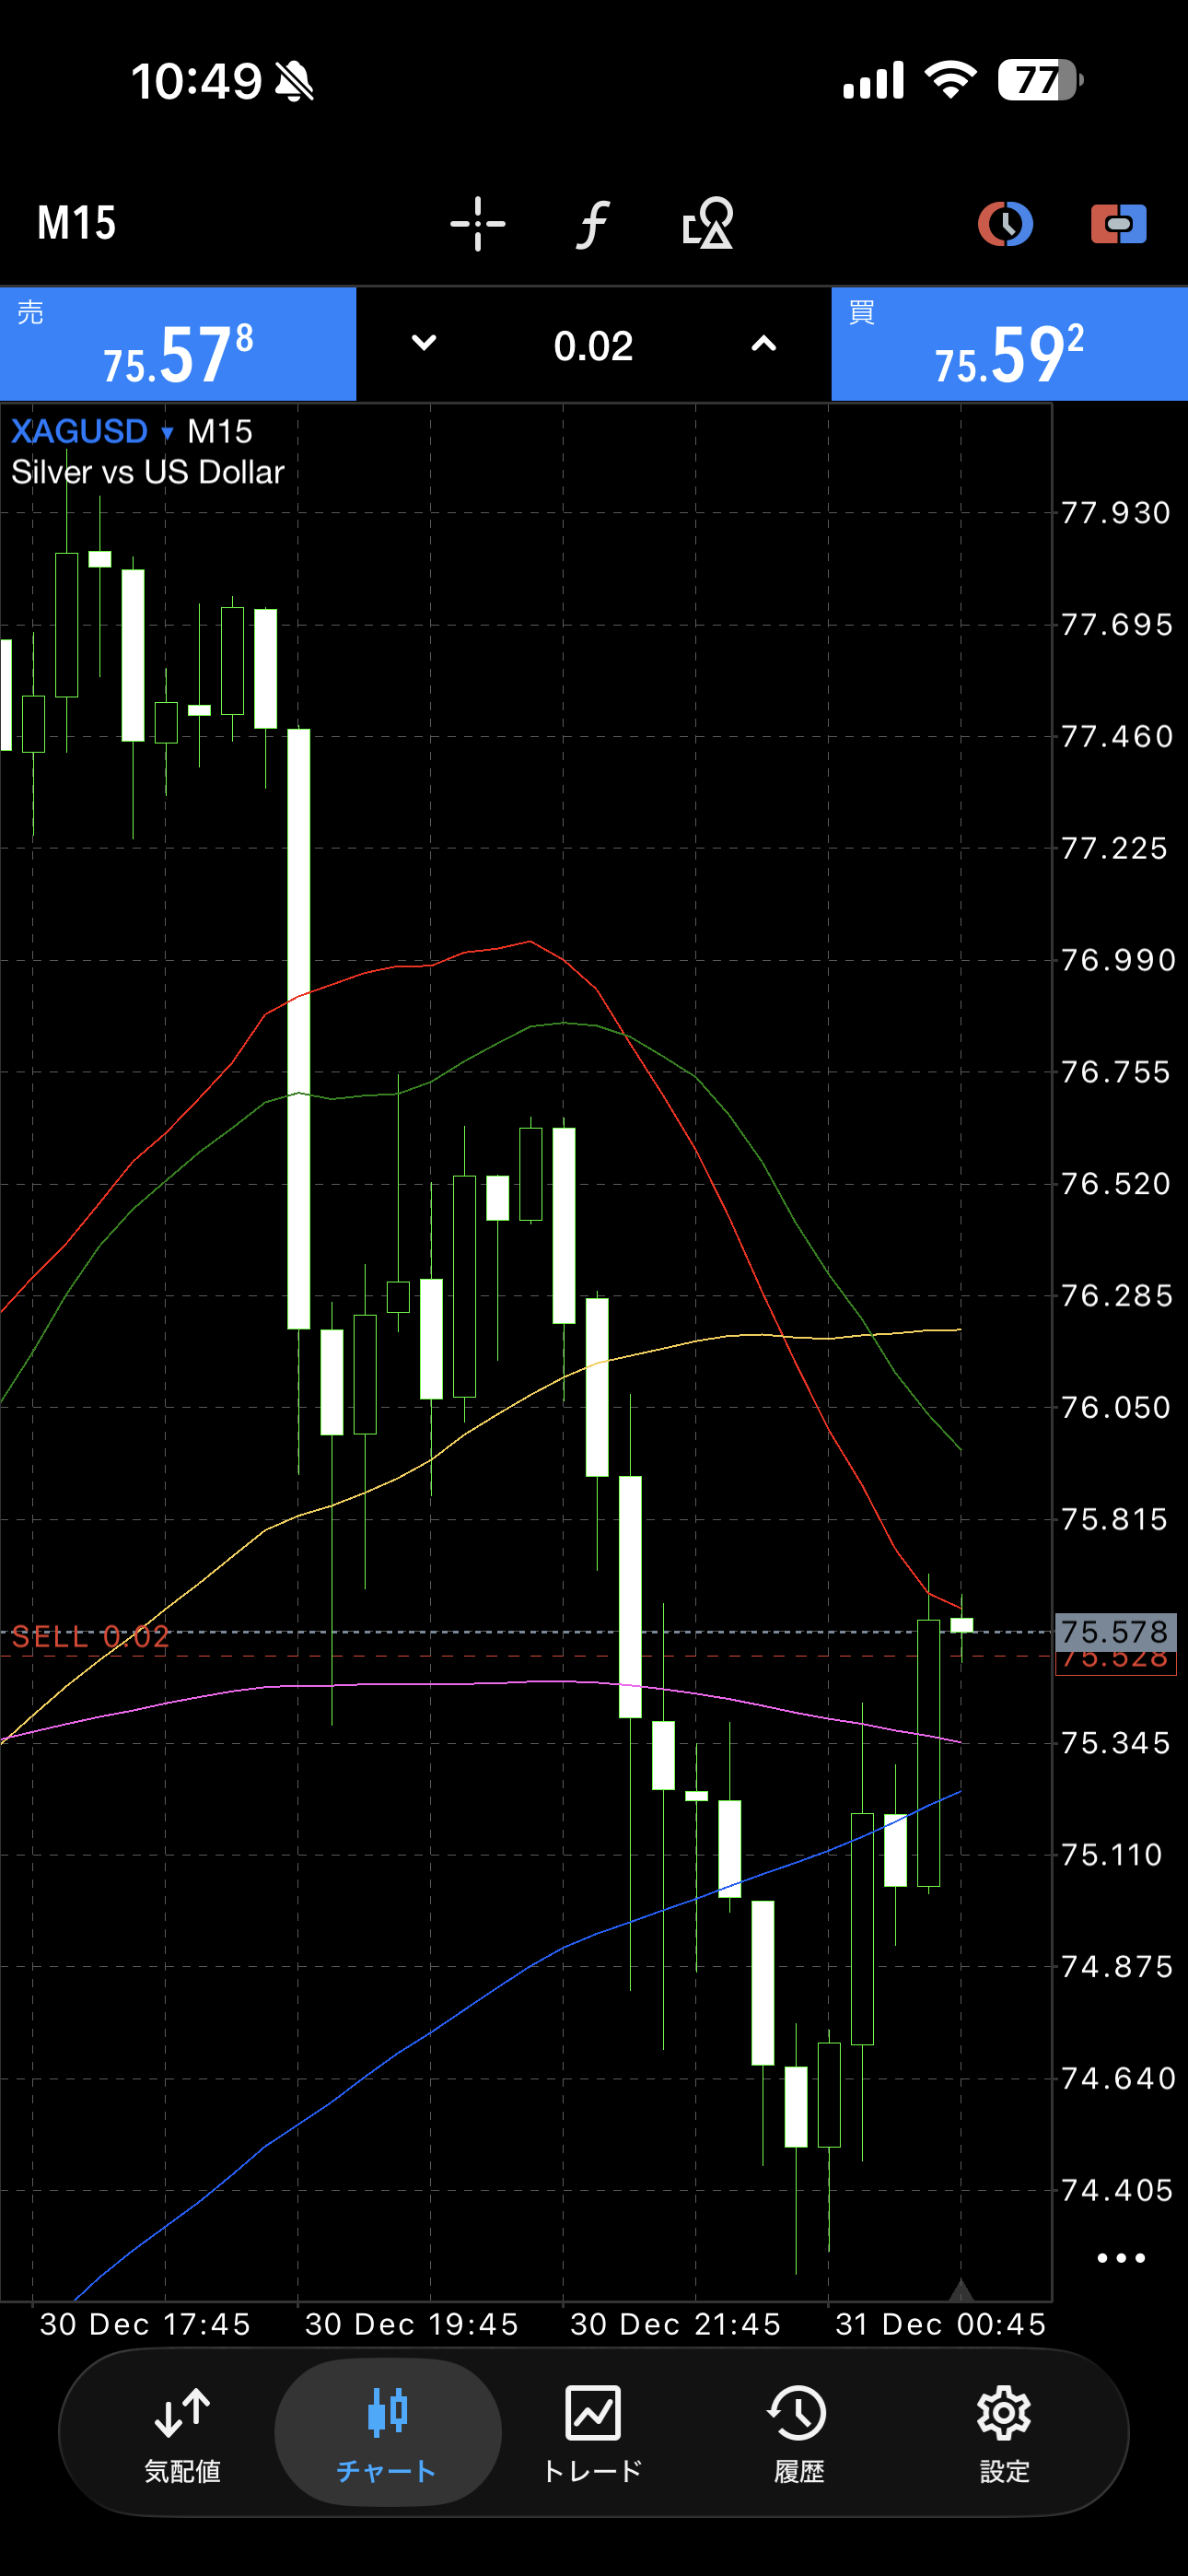The height and width of the screenshot is (2576, 1188).
Task: Open the M15 timeframe selector
Action: click(77, 223)
